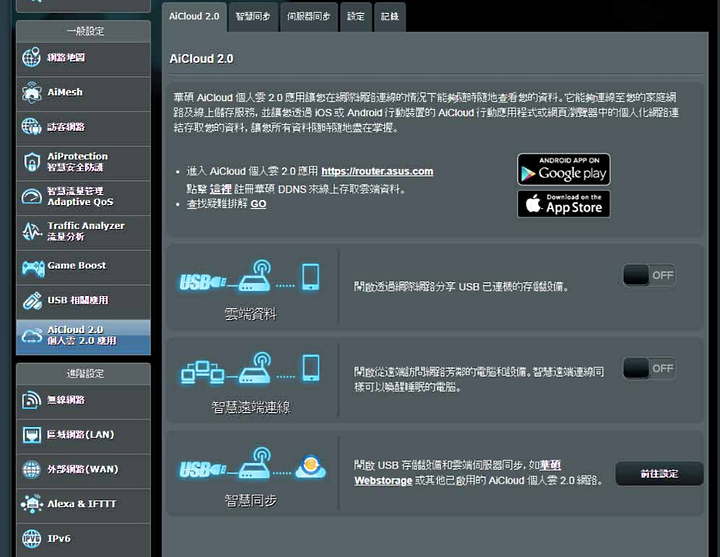Click the Traffic Analyzer 流量分析 label
Image resolution: width=720 pixels, height=557 pixels.
(86, 231)
